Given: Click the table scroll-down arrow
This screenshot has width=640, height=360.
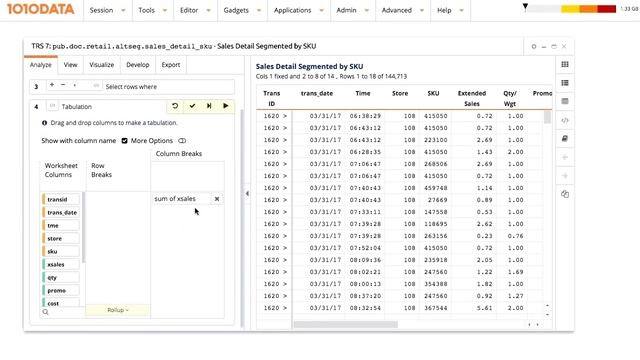Looking at the screenshot, I should (x=547, y=315).
